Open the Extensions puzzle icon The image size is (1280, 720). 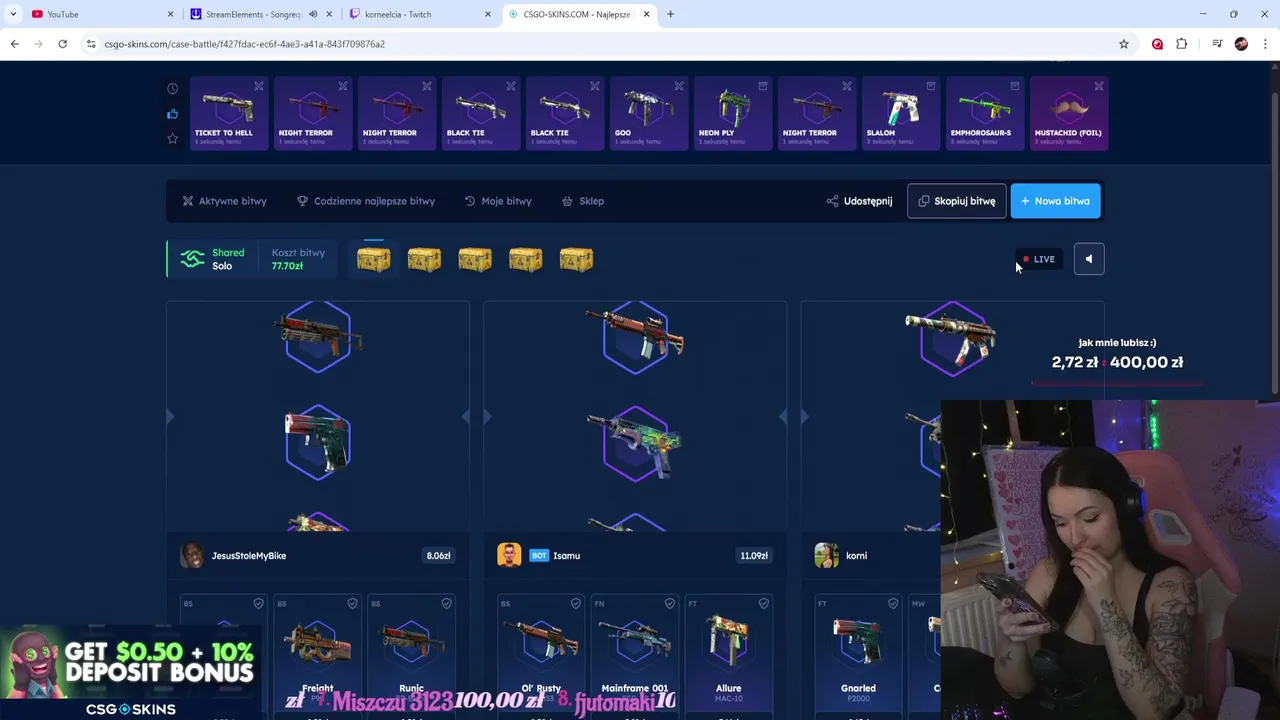1182,44
